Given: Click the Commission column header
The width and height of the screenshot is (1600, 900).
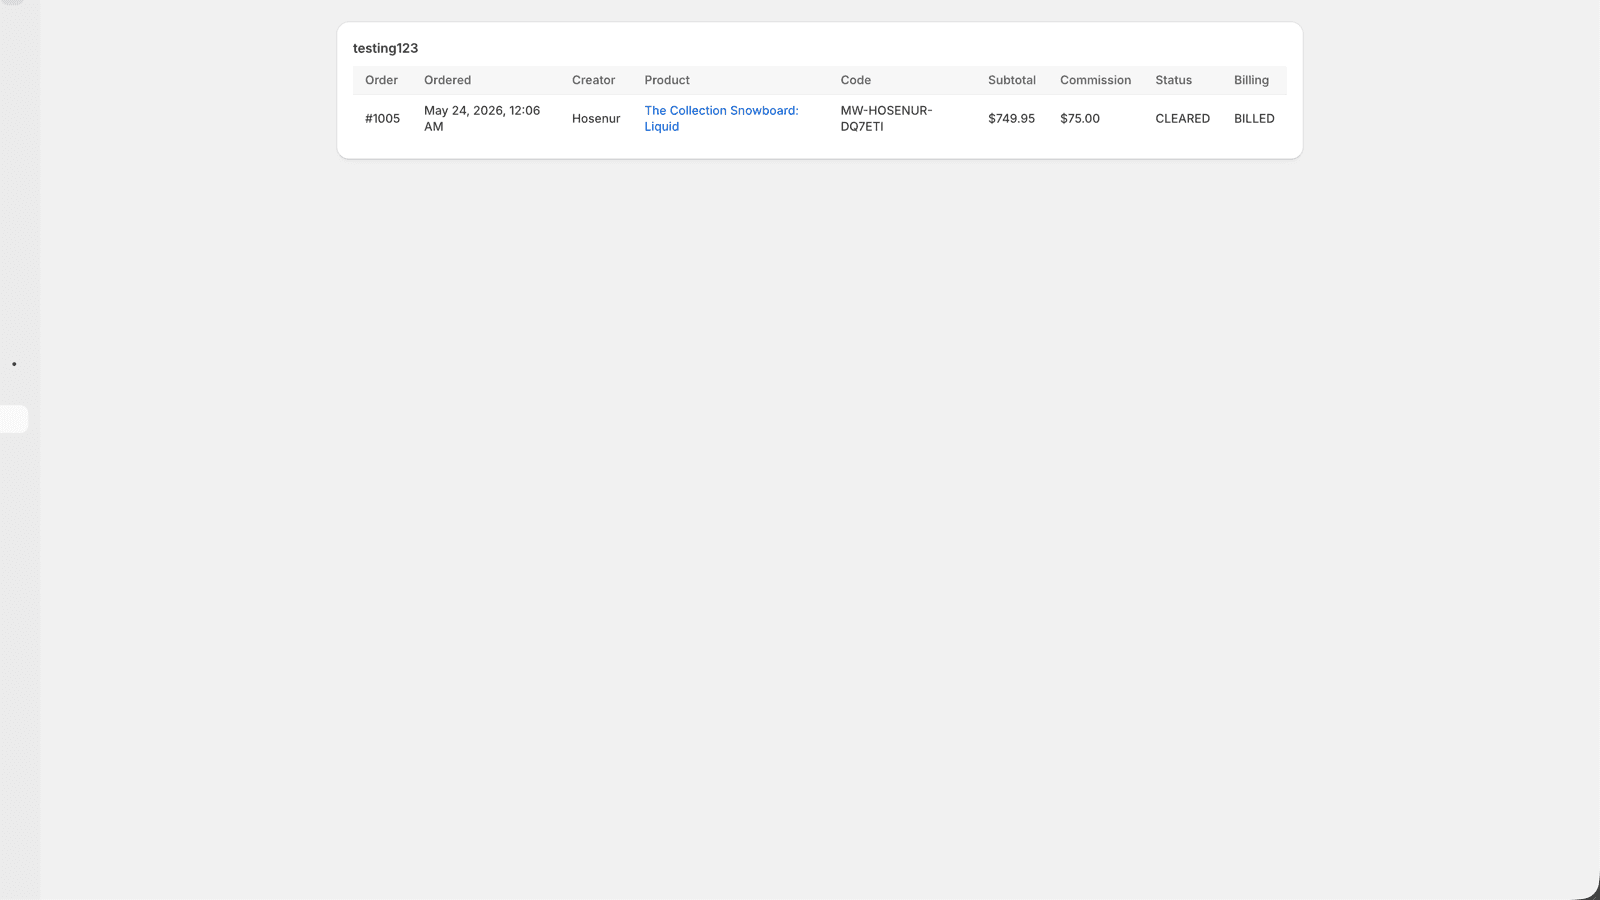Looking at the screenshot, I should coord(1095,80).
